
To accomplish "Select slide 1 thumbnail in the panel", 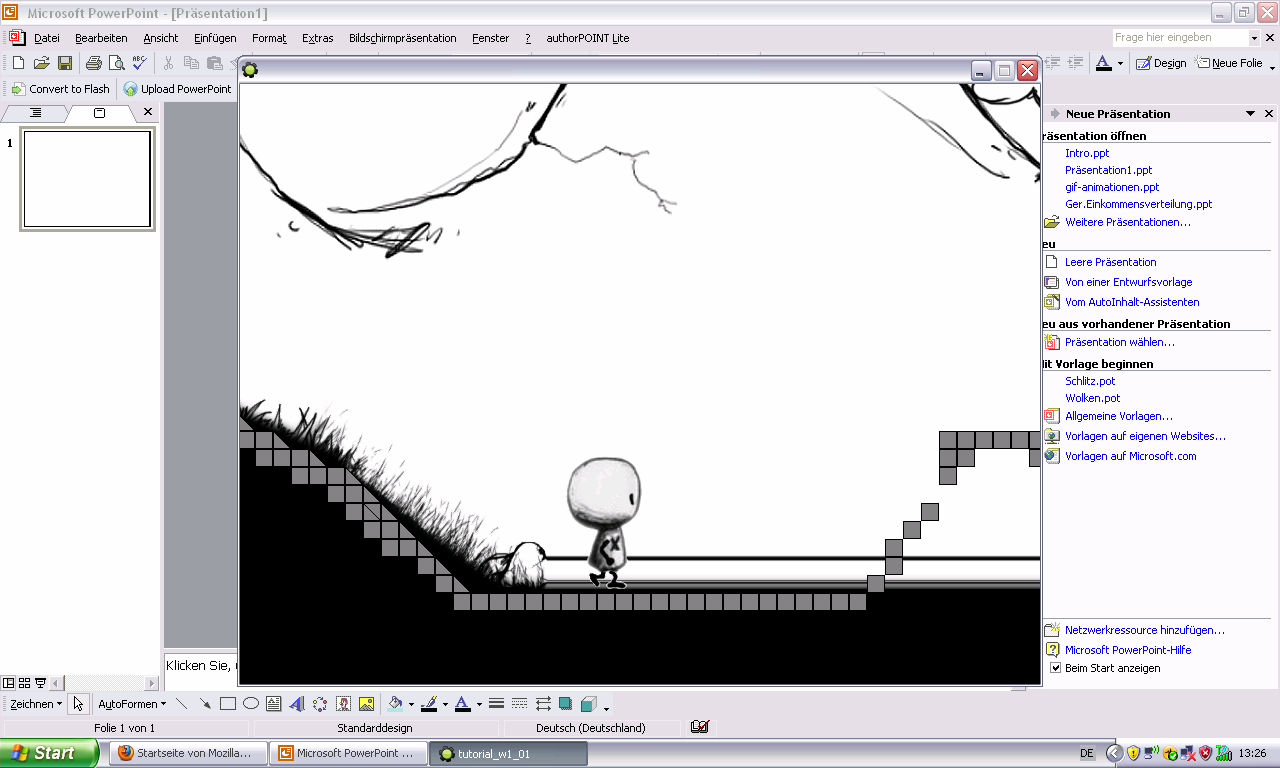I will (x=87, y=179).
